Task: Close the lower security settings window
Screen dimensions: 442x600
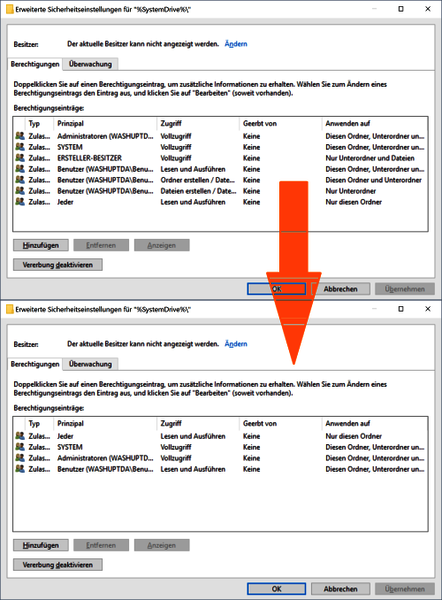Action: (428, 309)
